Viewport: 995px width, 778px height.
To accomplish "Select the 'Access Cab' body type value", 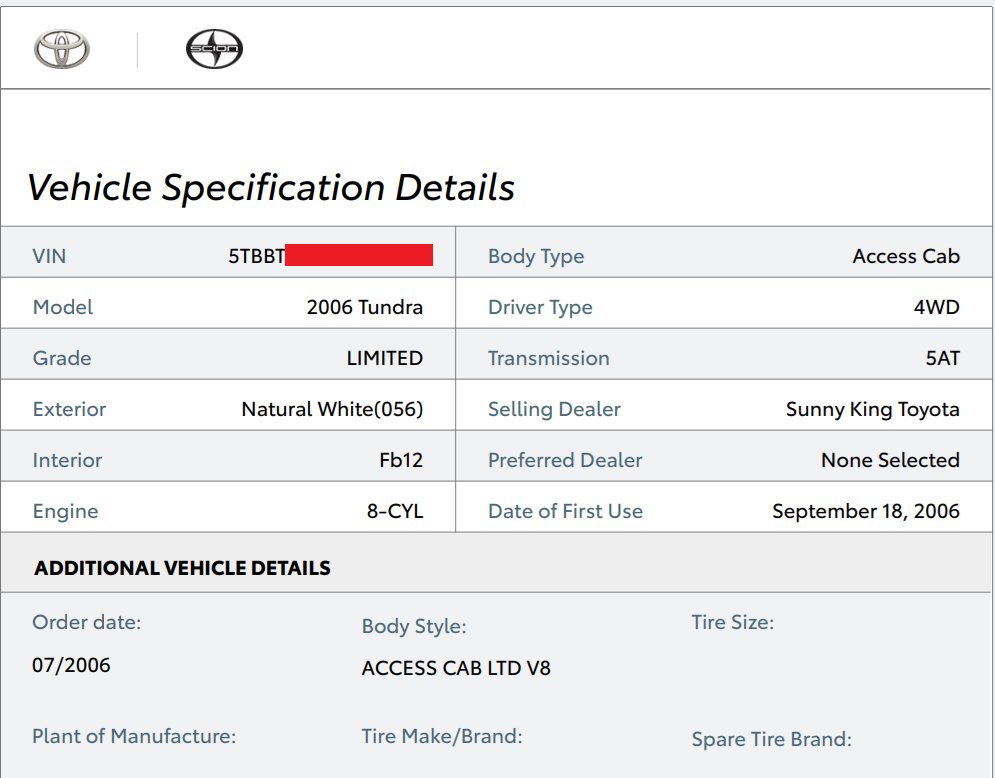I will tap(906, 256).
